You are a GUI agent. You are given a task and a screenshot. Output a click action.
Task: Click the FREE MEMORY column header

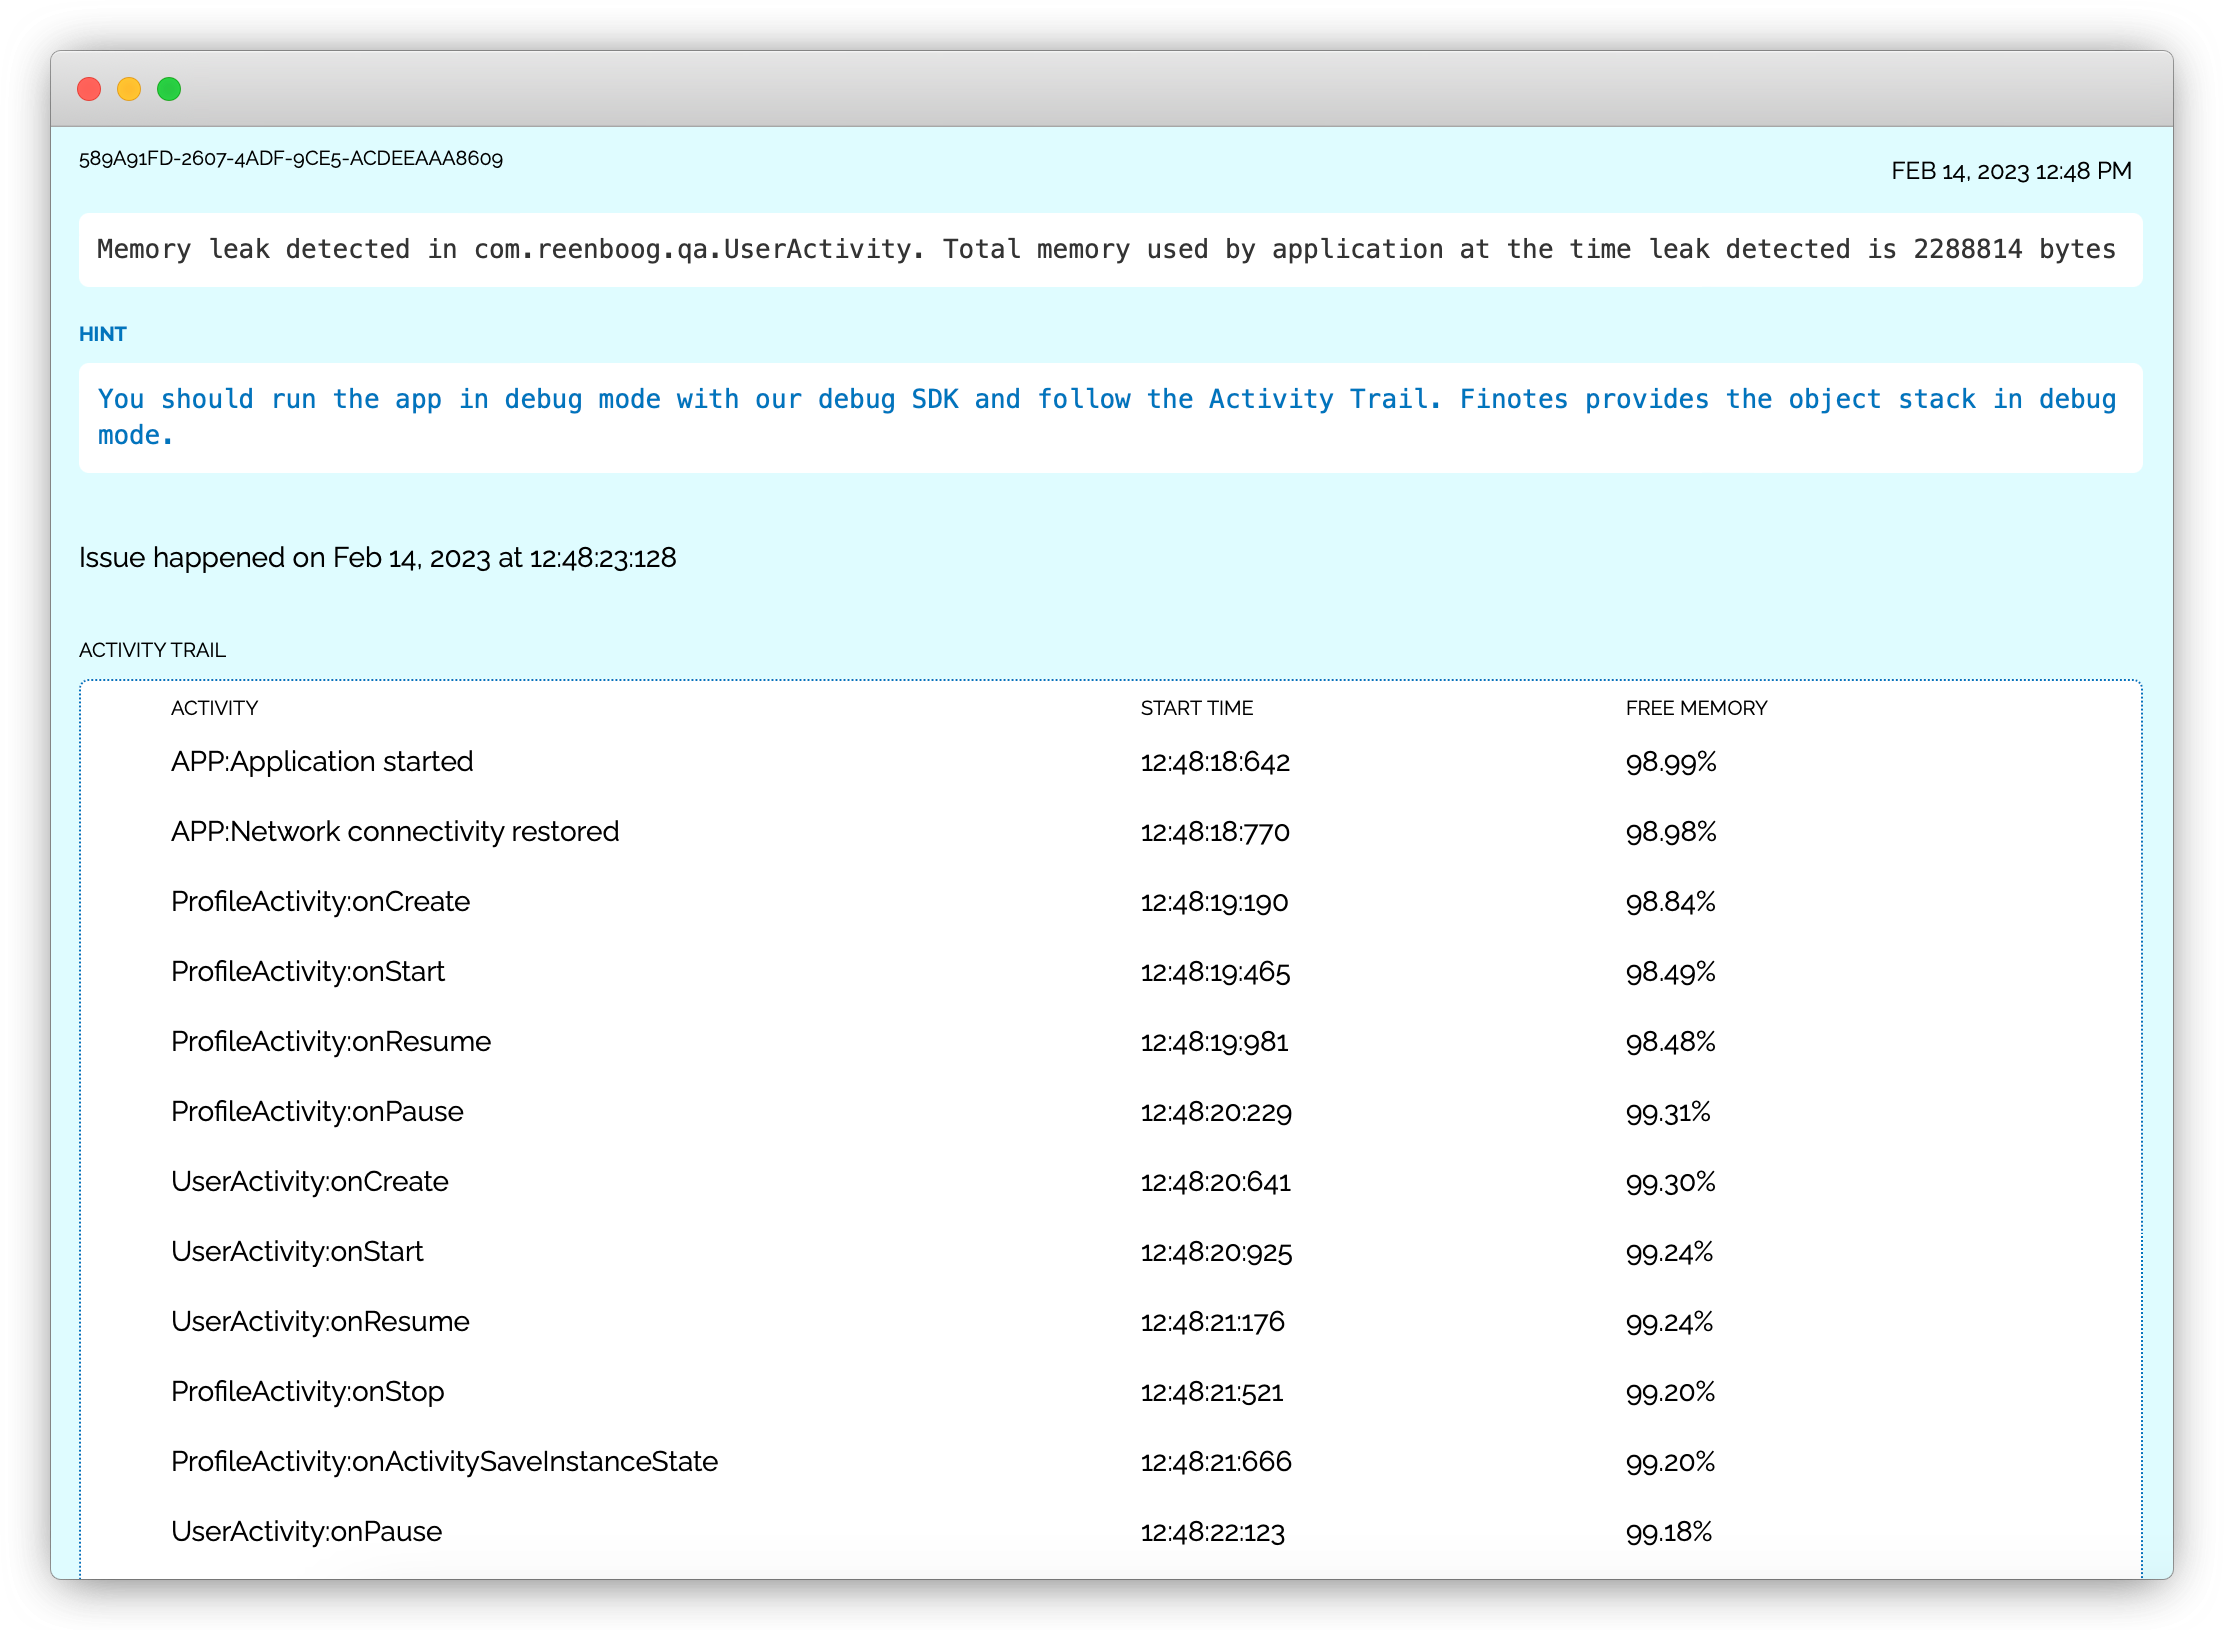tap(1696, 708)
